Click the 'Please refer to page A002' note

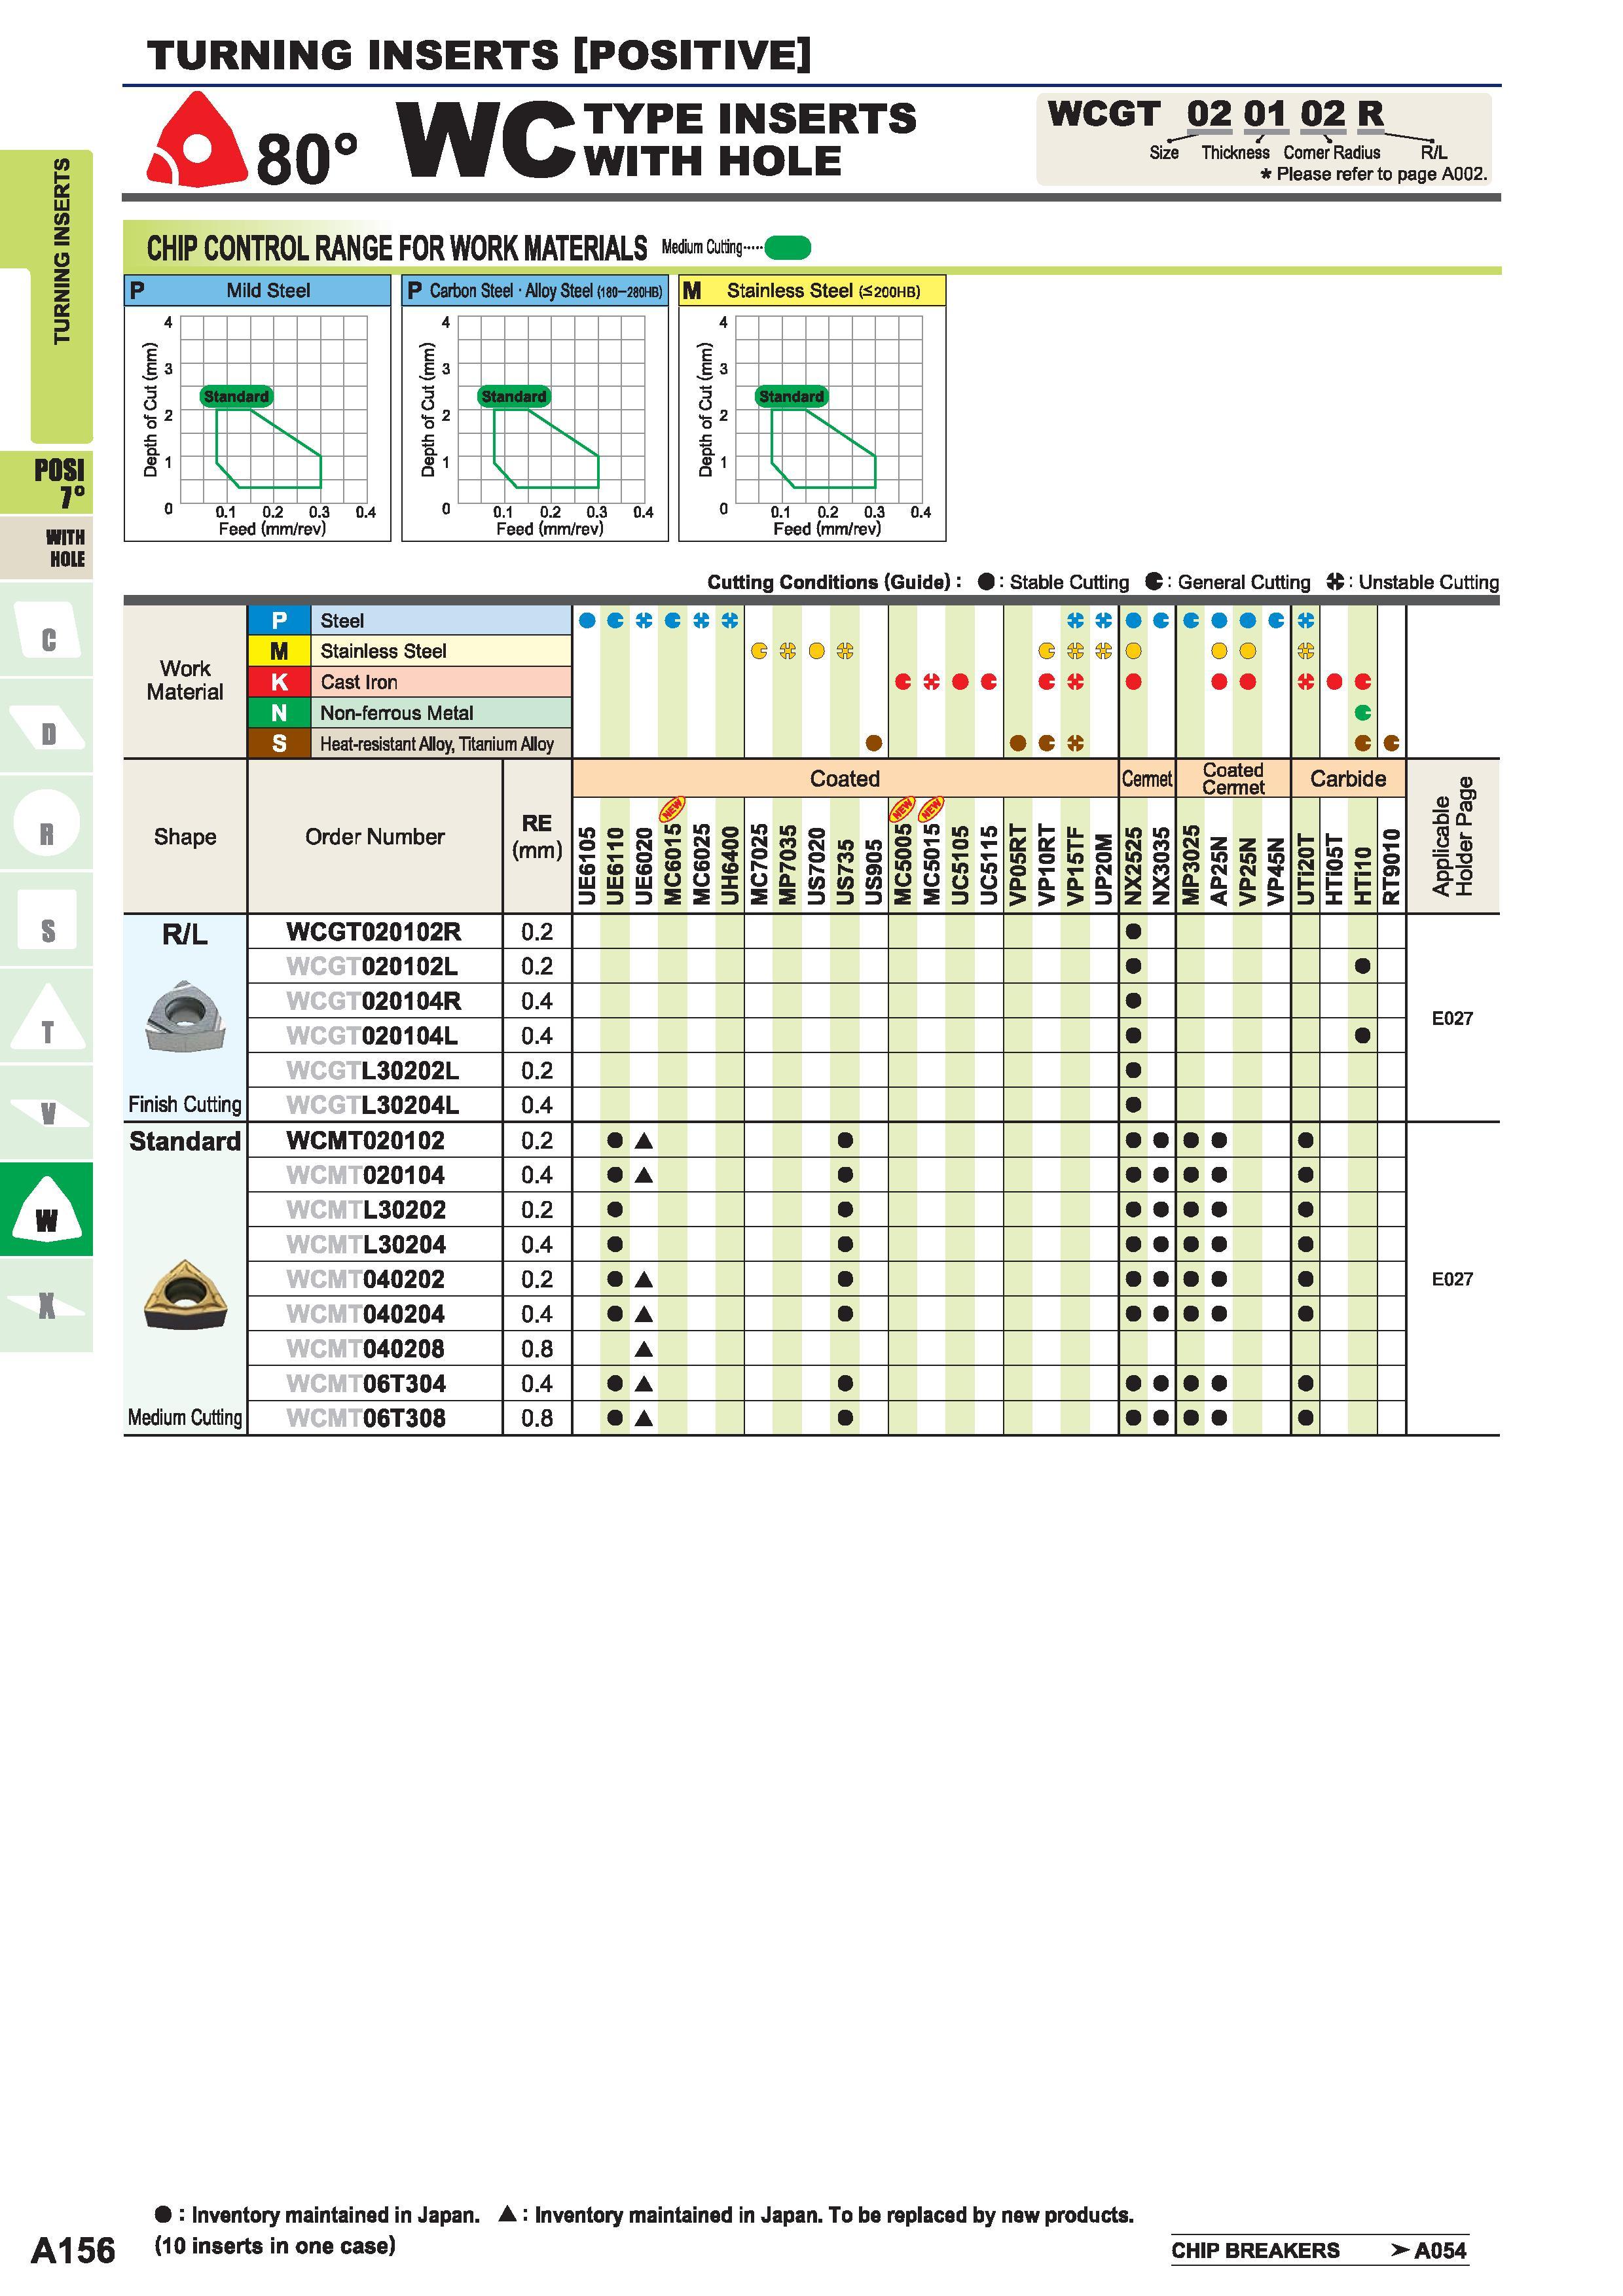1374,174
